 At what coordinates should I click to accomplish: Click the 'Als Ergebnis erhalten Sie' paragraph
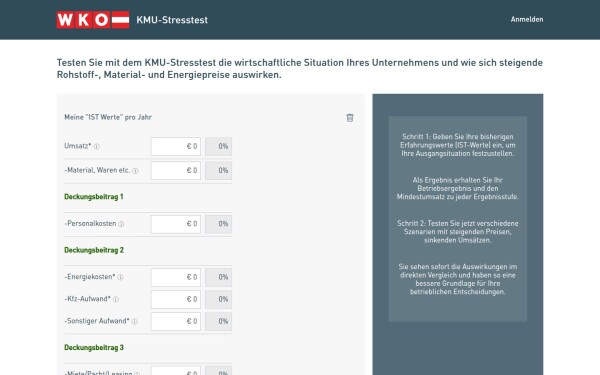point(458,188)
